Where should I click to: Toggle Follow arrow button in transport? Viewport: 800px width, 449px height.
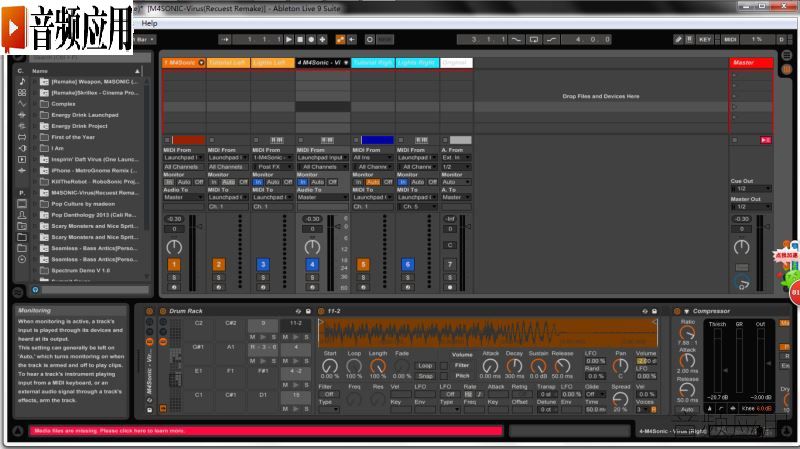(x=225, y=39)
